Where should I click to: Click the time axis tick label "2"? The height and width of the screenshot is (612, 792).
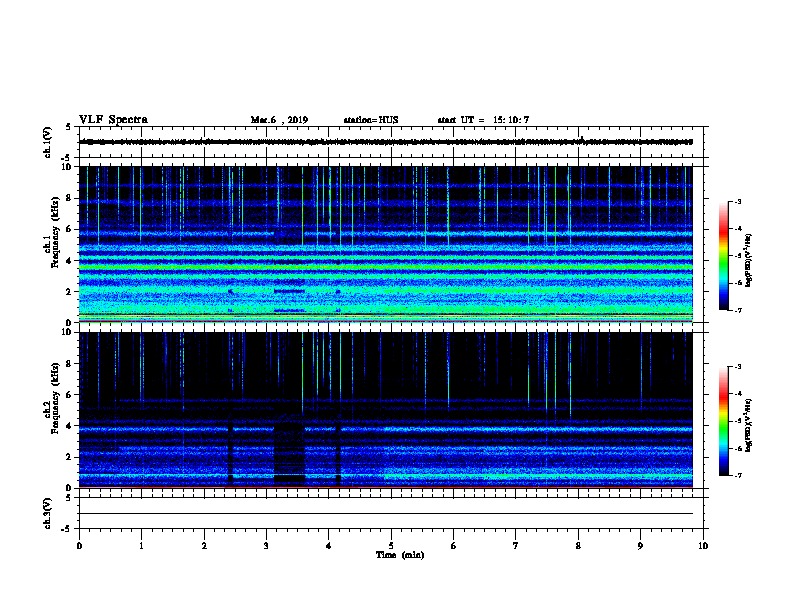(x=204, y=546)
